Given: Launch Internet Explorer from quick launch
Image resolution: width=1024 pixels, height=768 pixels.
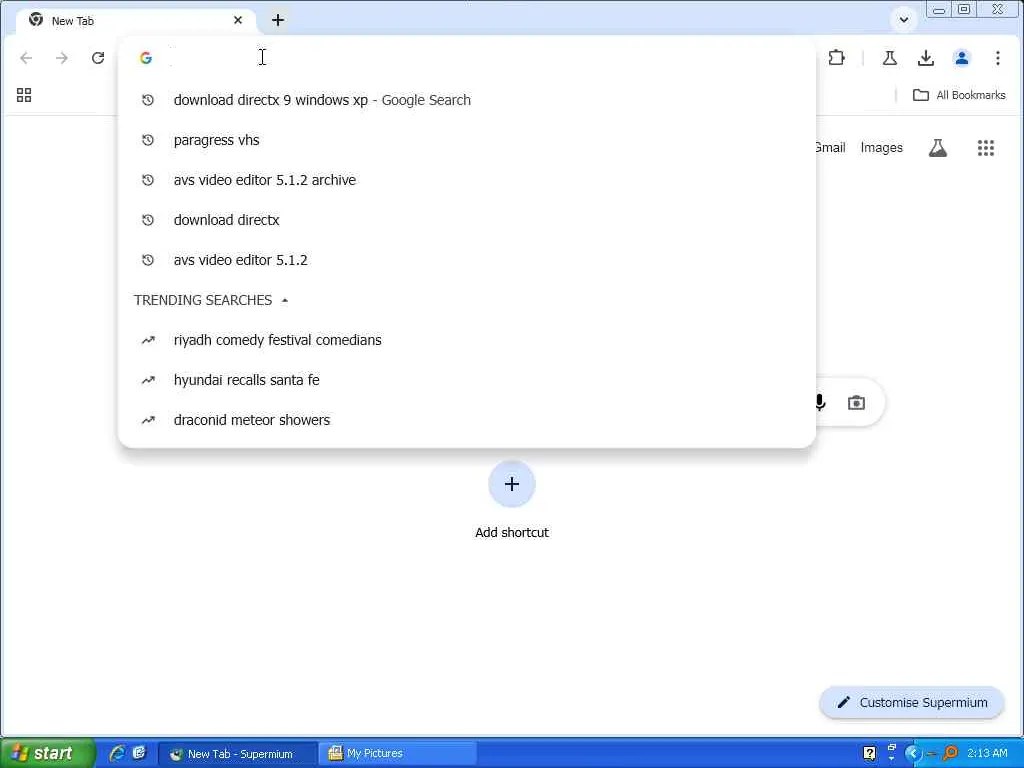Looking at the screenshot, I should pyautogui.click(x=117, y=753).
